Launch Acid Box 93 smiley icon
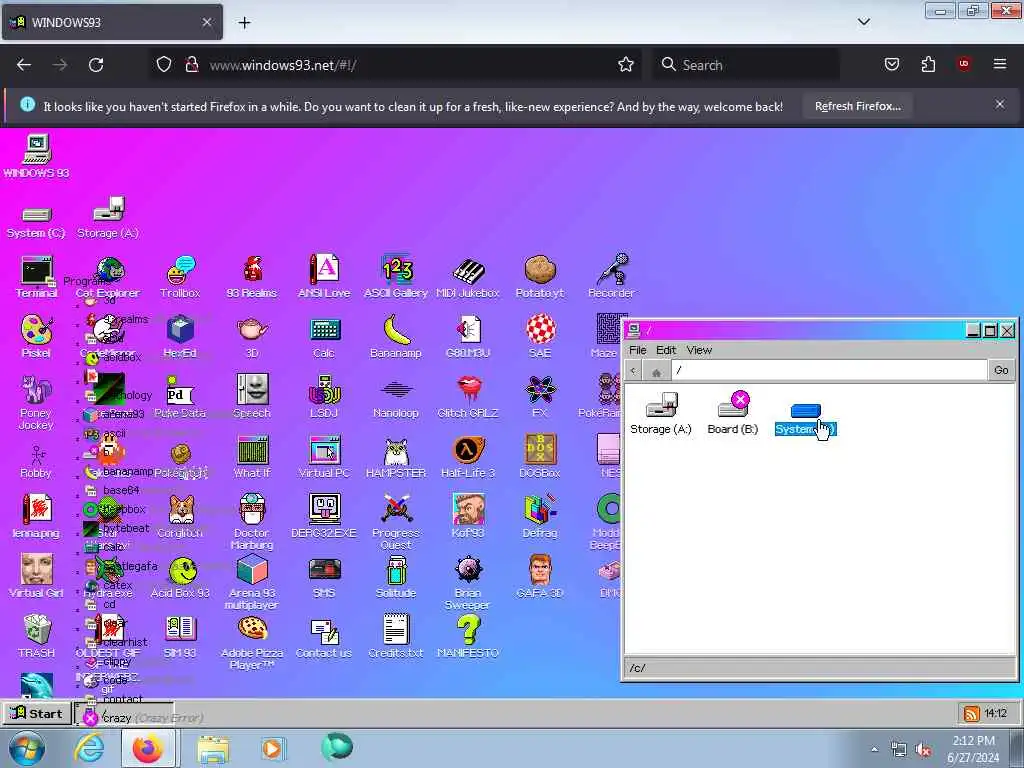Screen dimensions: 1024x768 [180, 577]
